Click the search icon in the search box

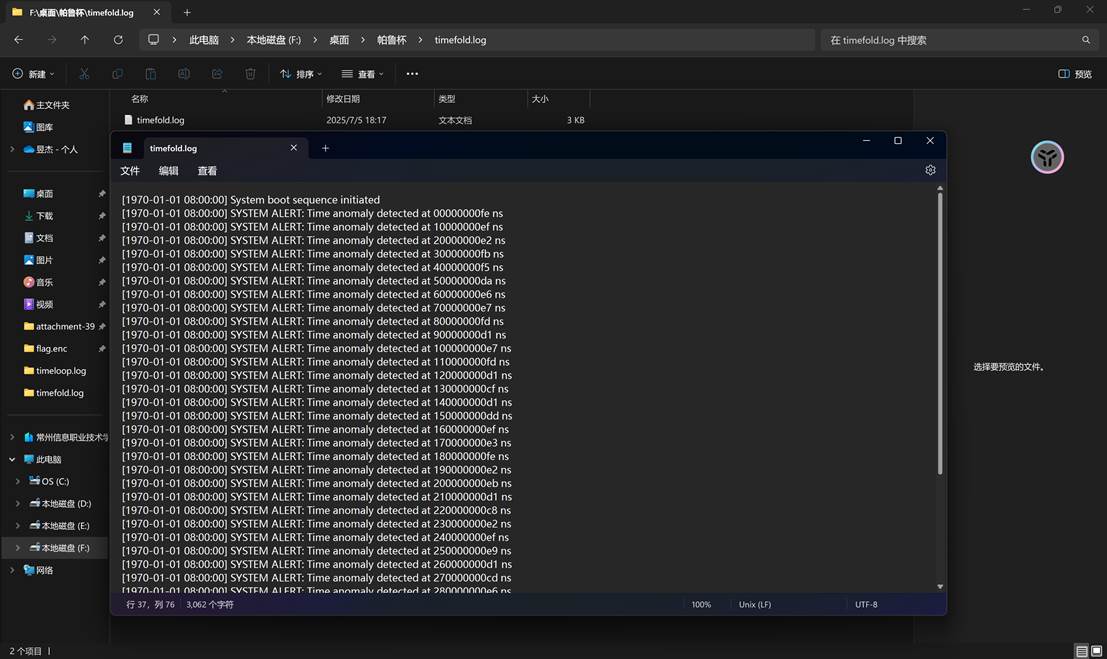click(x=1086, y=40)
